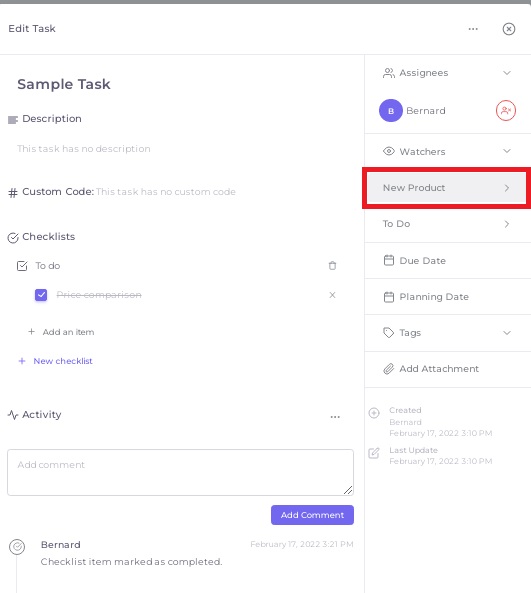This screenshot has width=531, height=593.
Task: Open the New Product menu item
Action: [x=446, y=188]
